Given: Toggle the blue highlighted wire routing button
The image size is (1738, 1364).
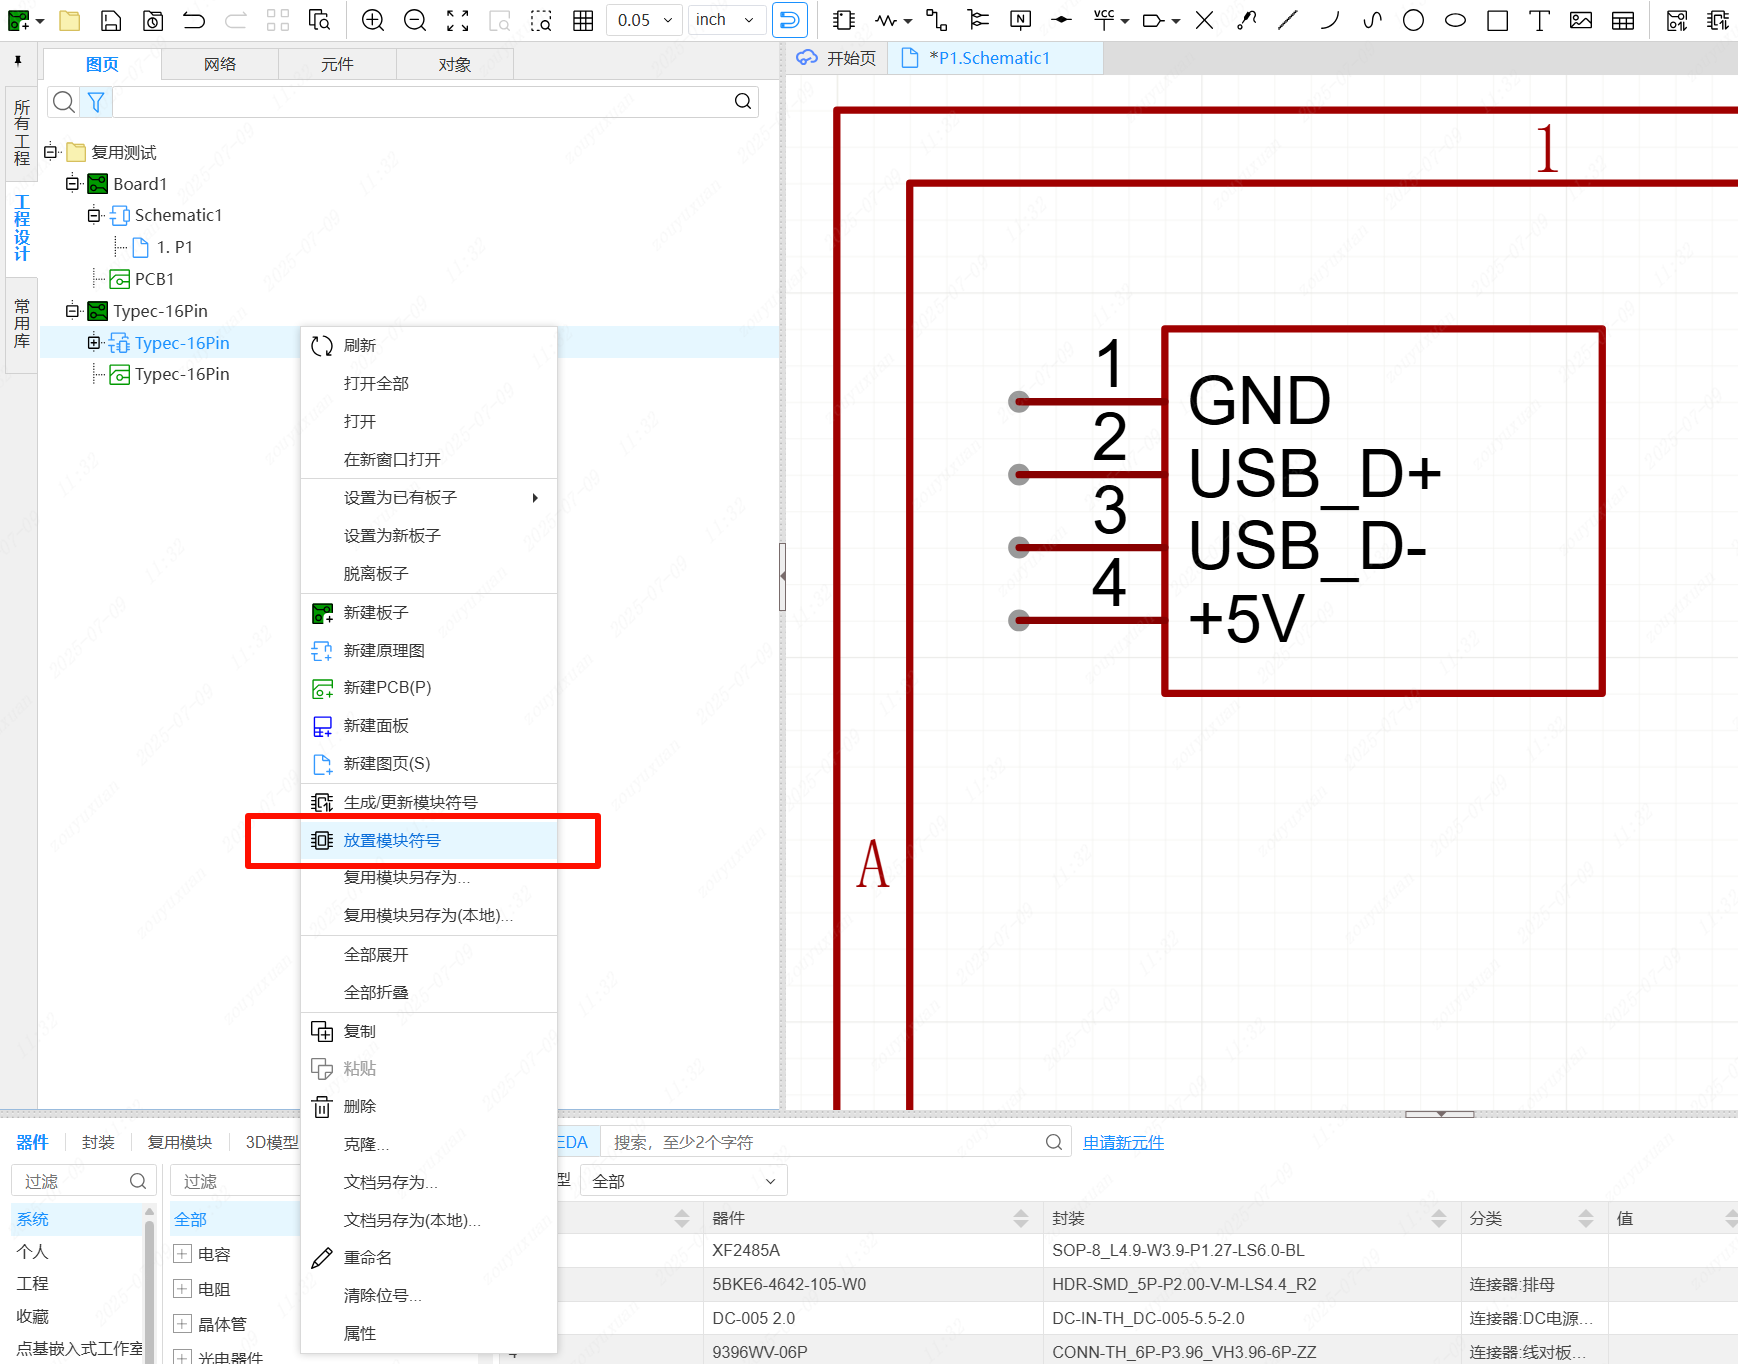Looking at the screenshot, I should [789, 20].
